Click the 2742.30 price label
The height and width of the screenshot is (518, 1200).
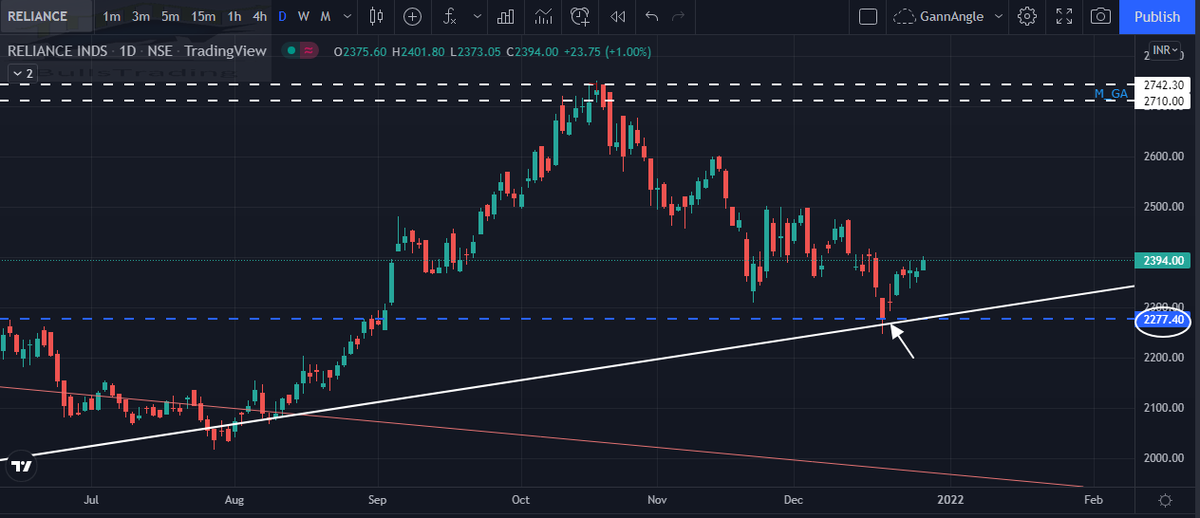pyautogui.click(x=1161, y=86)
